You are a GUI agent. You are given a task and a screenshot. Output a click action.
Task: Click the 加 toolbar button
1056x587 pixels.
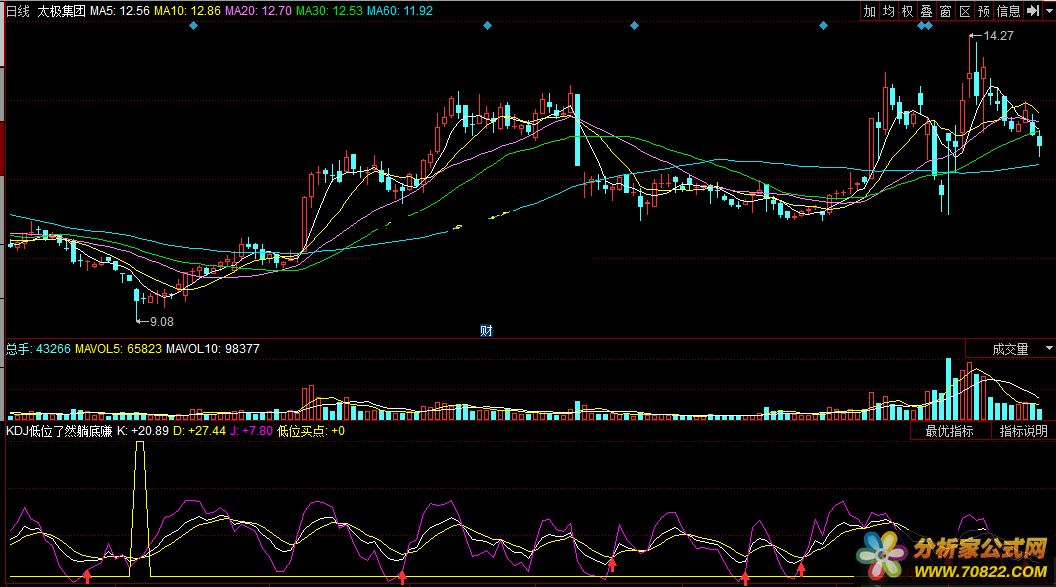[869, 11]
